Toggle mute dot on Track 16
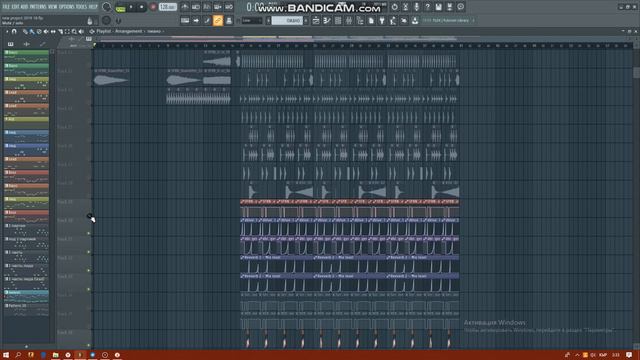Screen dimensions: 640x360 coord(89,345)
